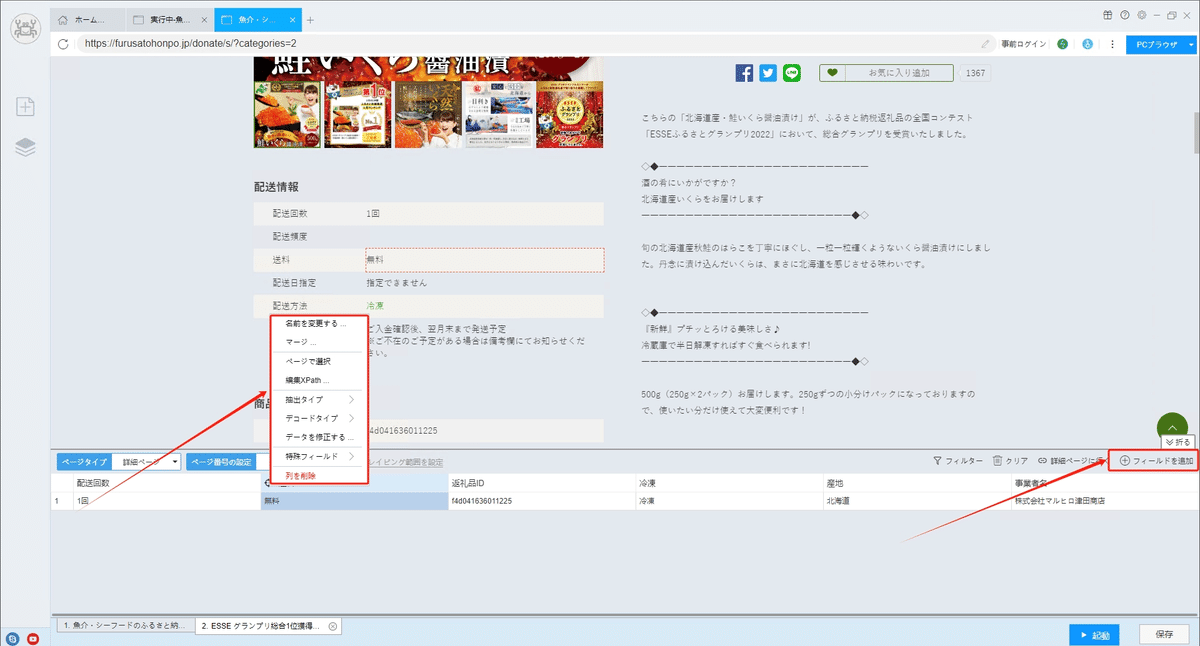Share on Twitter icon
This screenshot has height=646, width=1200.
(768, 73)
